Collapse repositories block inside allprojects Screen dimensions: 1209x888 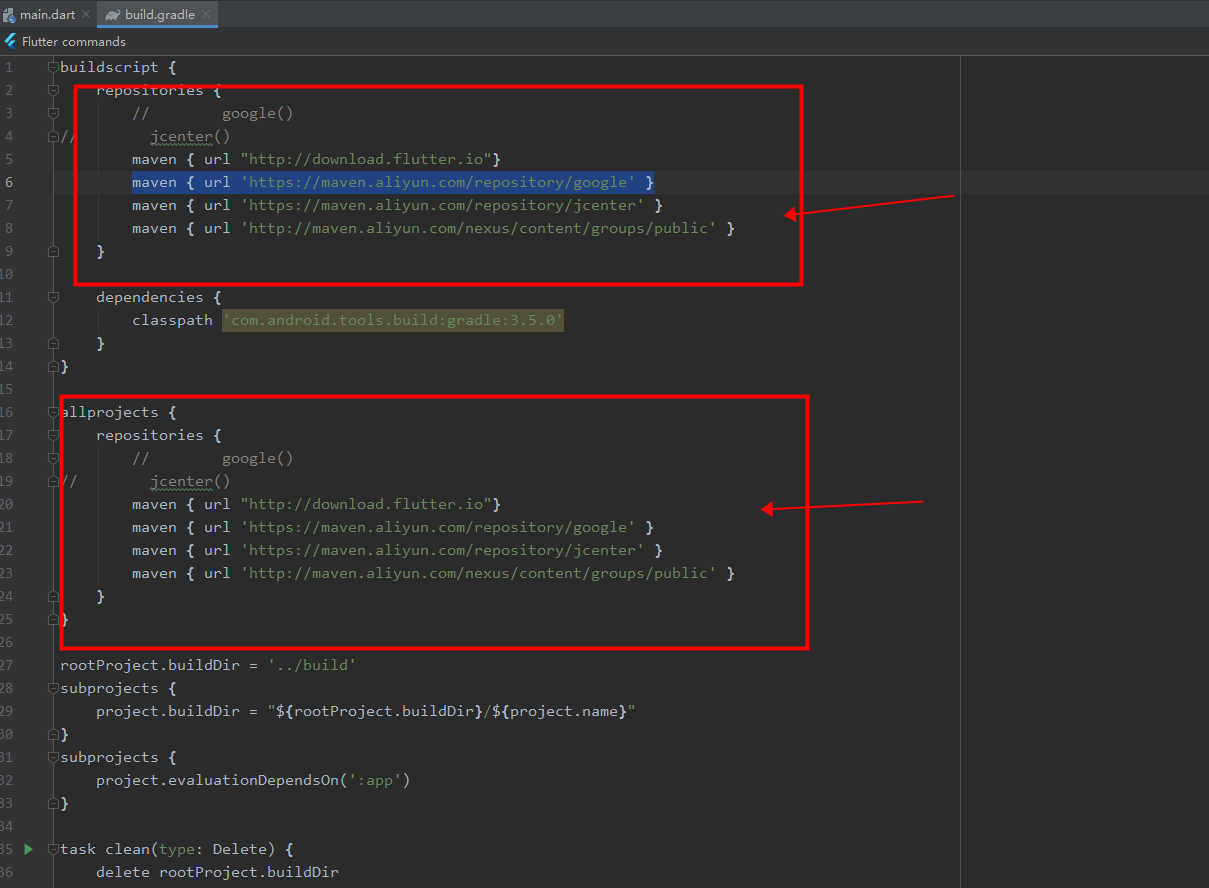[x=53, y=435]
